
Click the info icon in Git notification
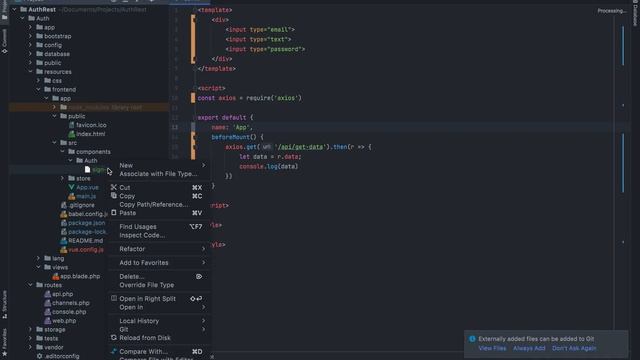[472, 339]
